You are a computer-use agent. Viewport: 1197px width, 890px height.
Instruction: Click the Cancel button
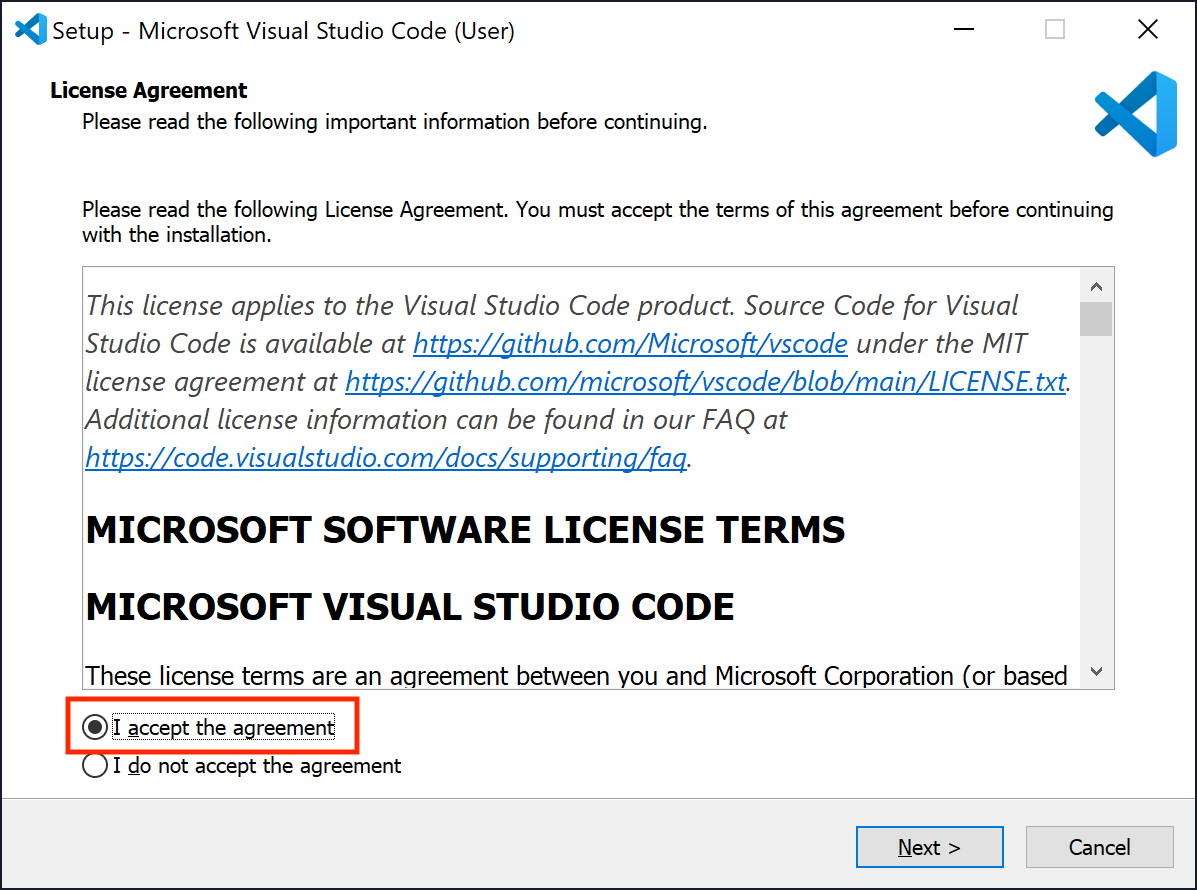pyautogui.click(x=1099, y=847)
